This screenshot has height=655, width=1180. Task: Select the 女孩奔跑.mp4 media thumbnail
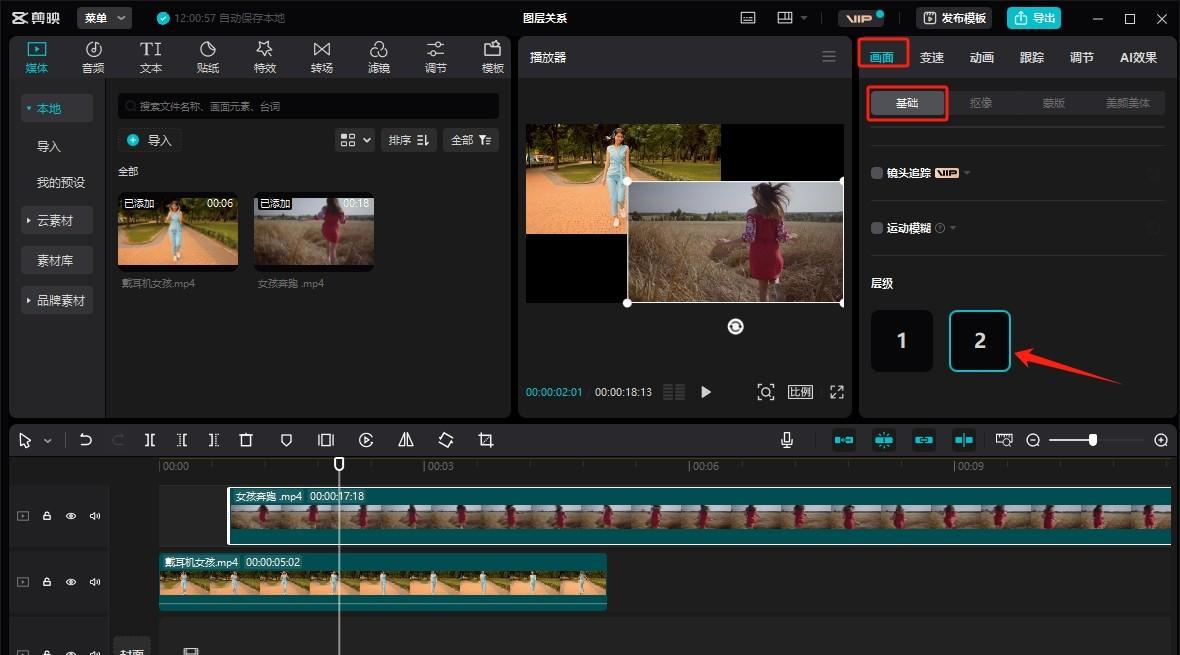click(x=314, y=232)
